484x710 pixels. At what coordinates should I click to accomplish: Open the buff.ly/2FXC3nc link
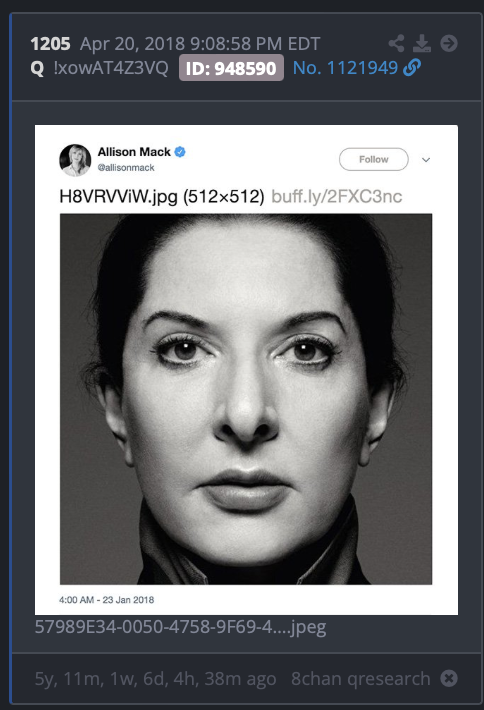(x=336, y=197)
